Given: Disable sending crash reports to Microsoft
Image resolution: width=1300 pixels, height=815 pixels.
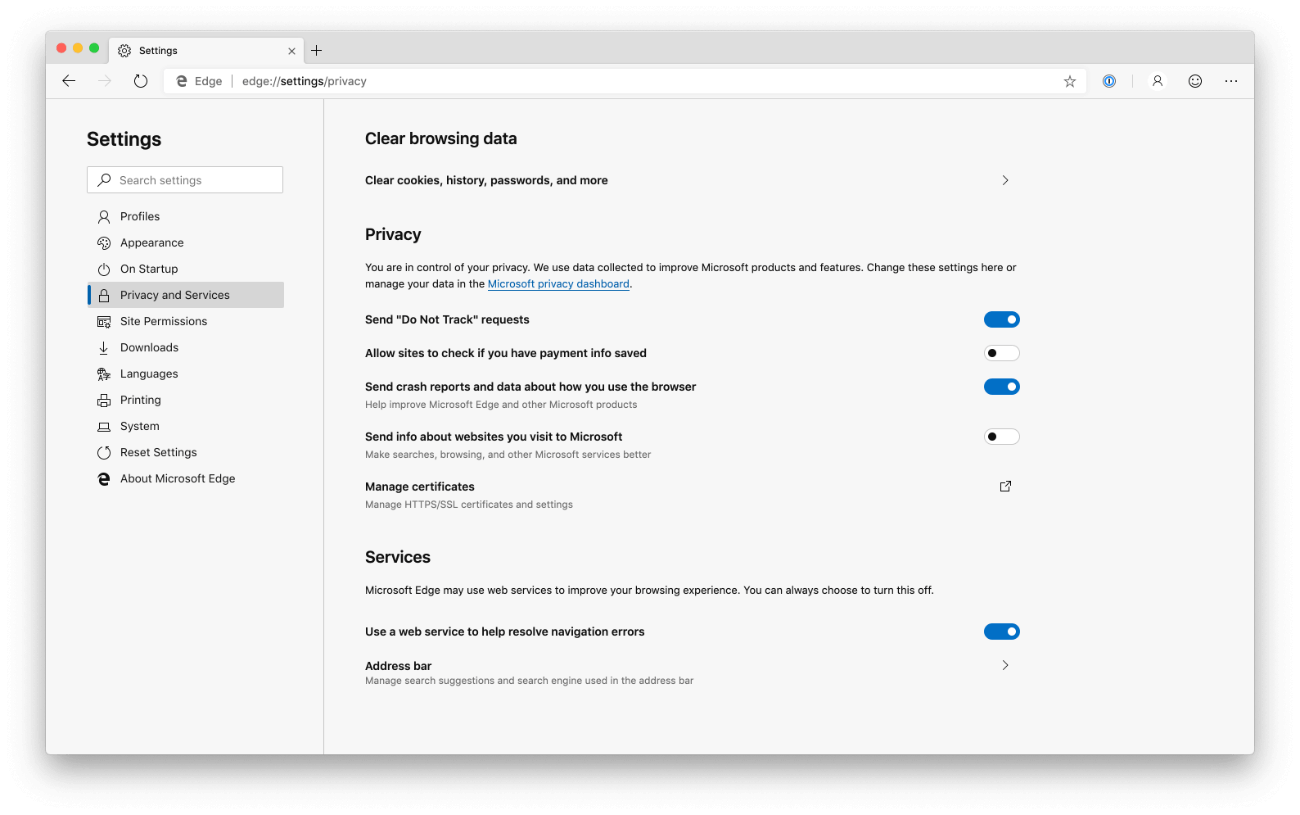Looking at the screenshot, I should tap(1002, 386).
